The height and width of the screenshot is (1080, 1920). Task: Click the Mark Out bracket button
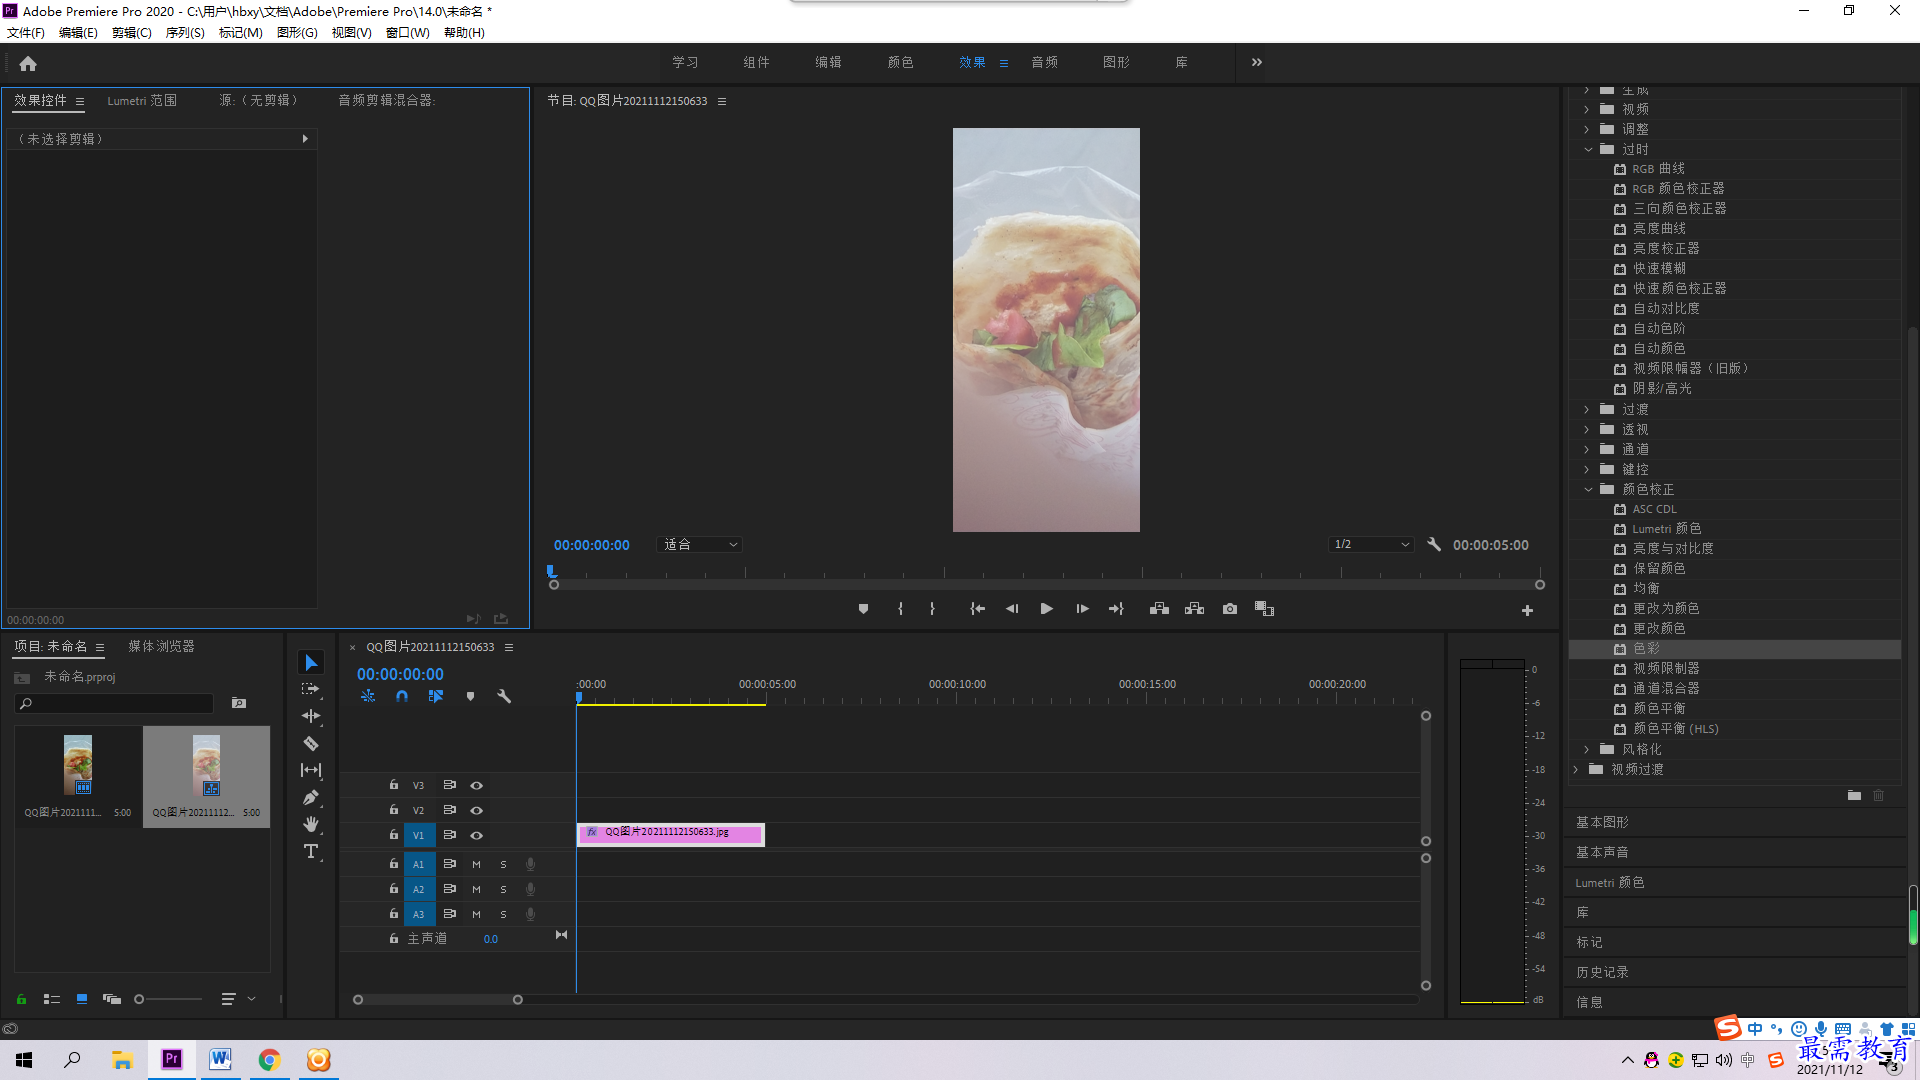pyautogui.click(x=932, y=609)
